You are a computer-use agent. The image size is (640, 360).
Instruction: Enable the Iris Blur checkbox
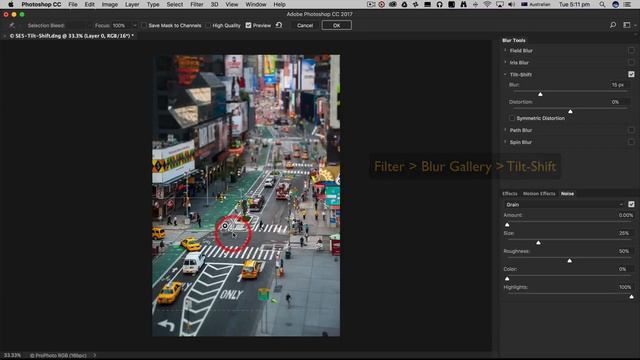pyautogui.click(x=631, y=62)
